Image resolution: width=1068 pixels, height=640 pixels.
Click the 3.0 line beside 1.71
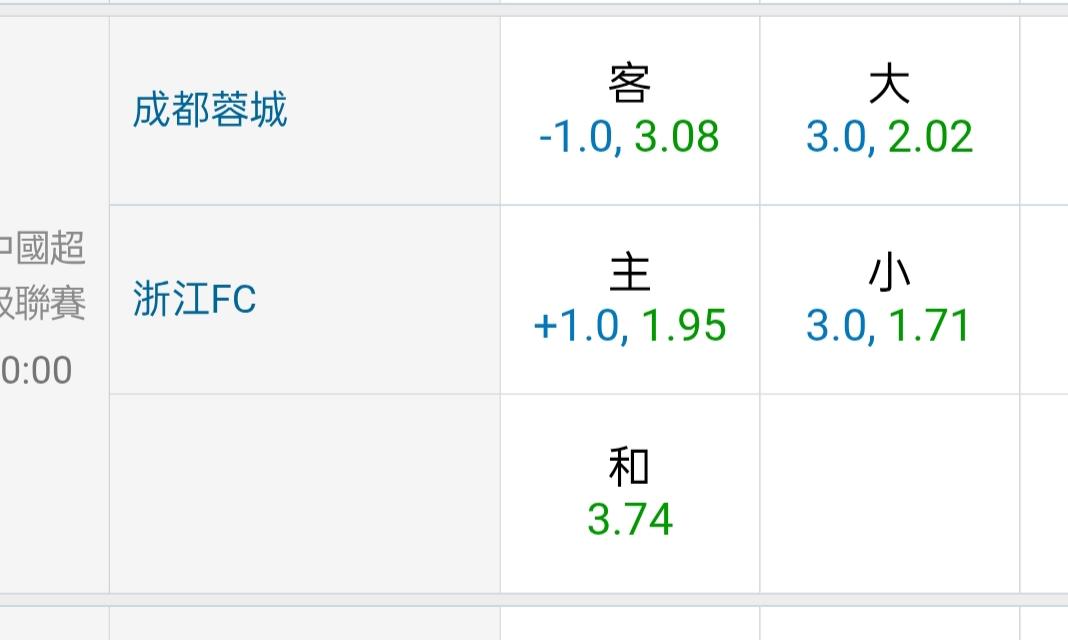click(838, 326)
